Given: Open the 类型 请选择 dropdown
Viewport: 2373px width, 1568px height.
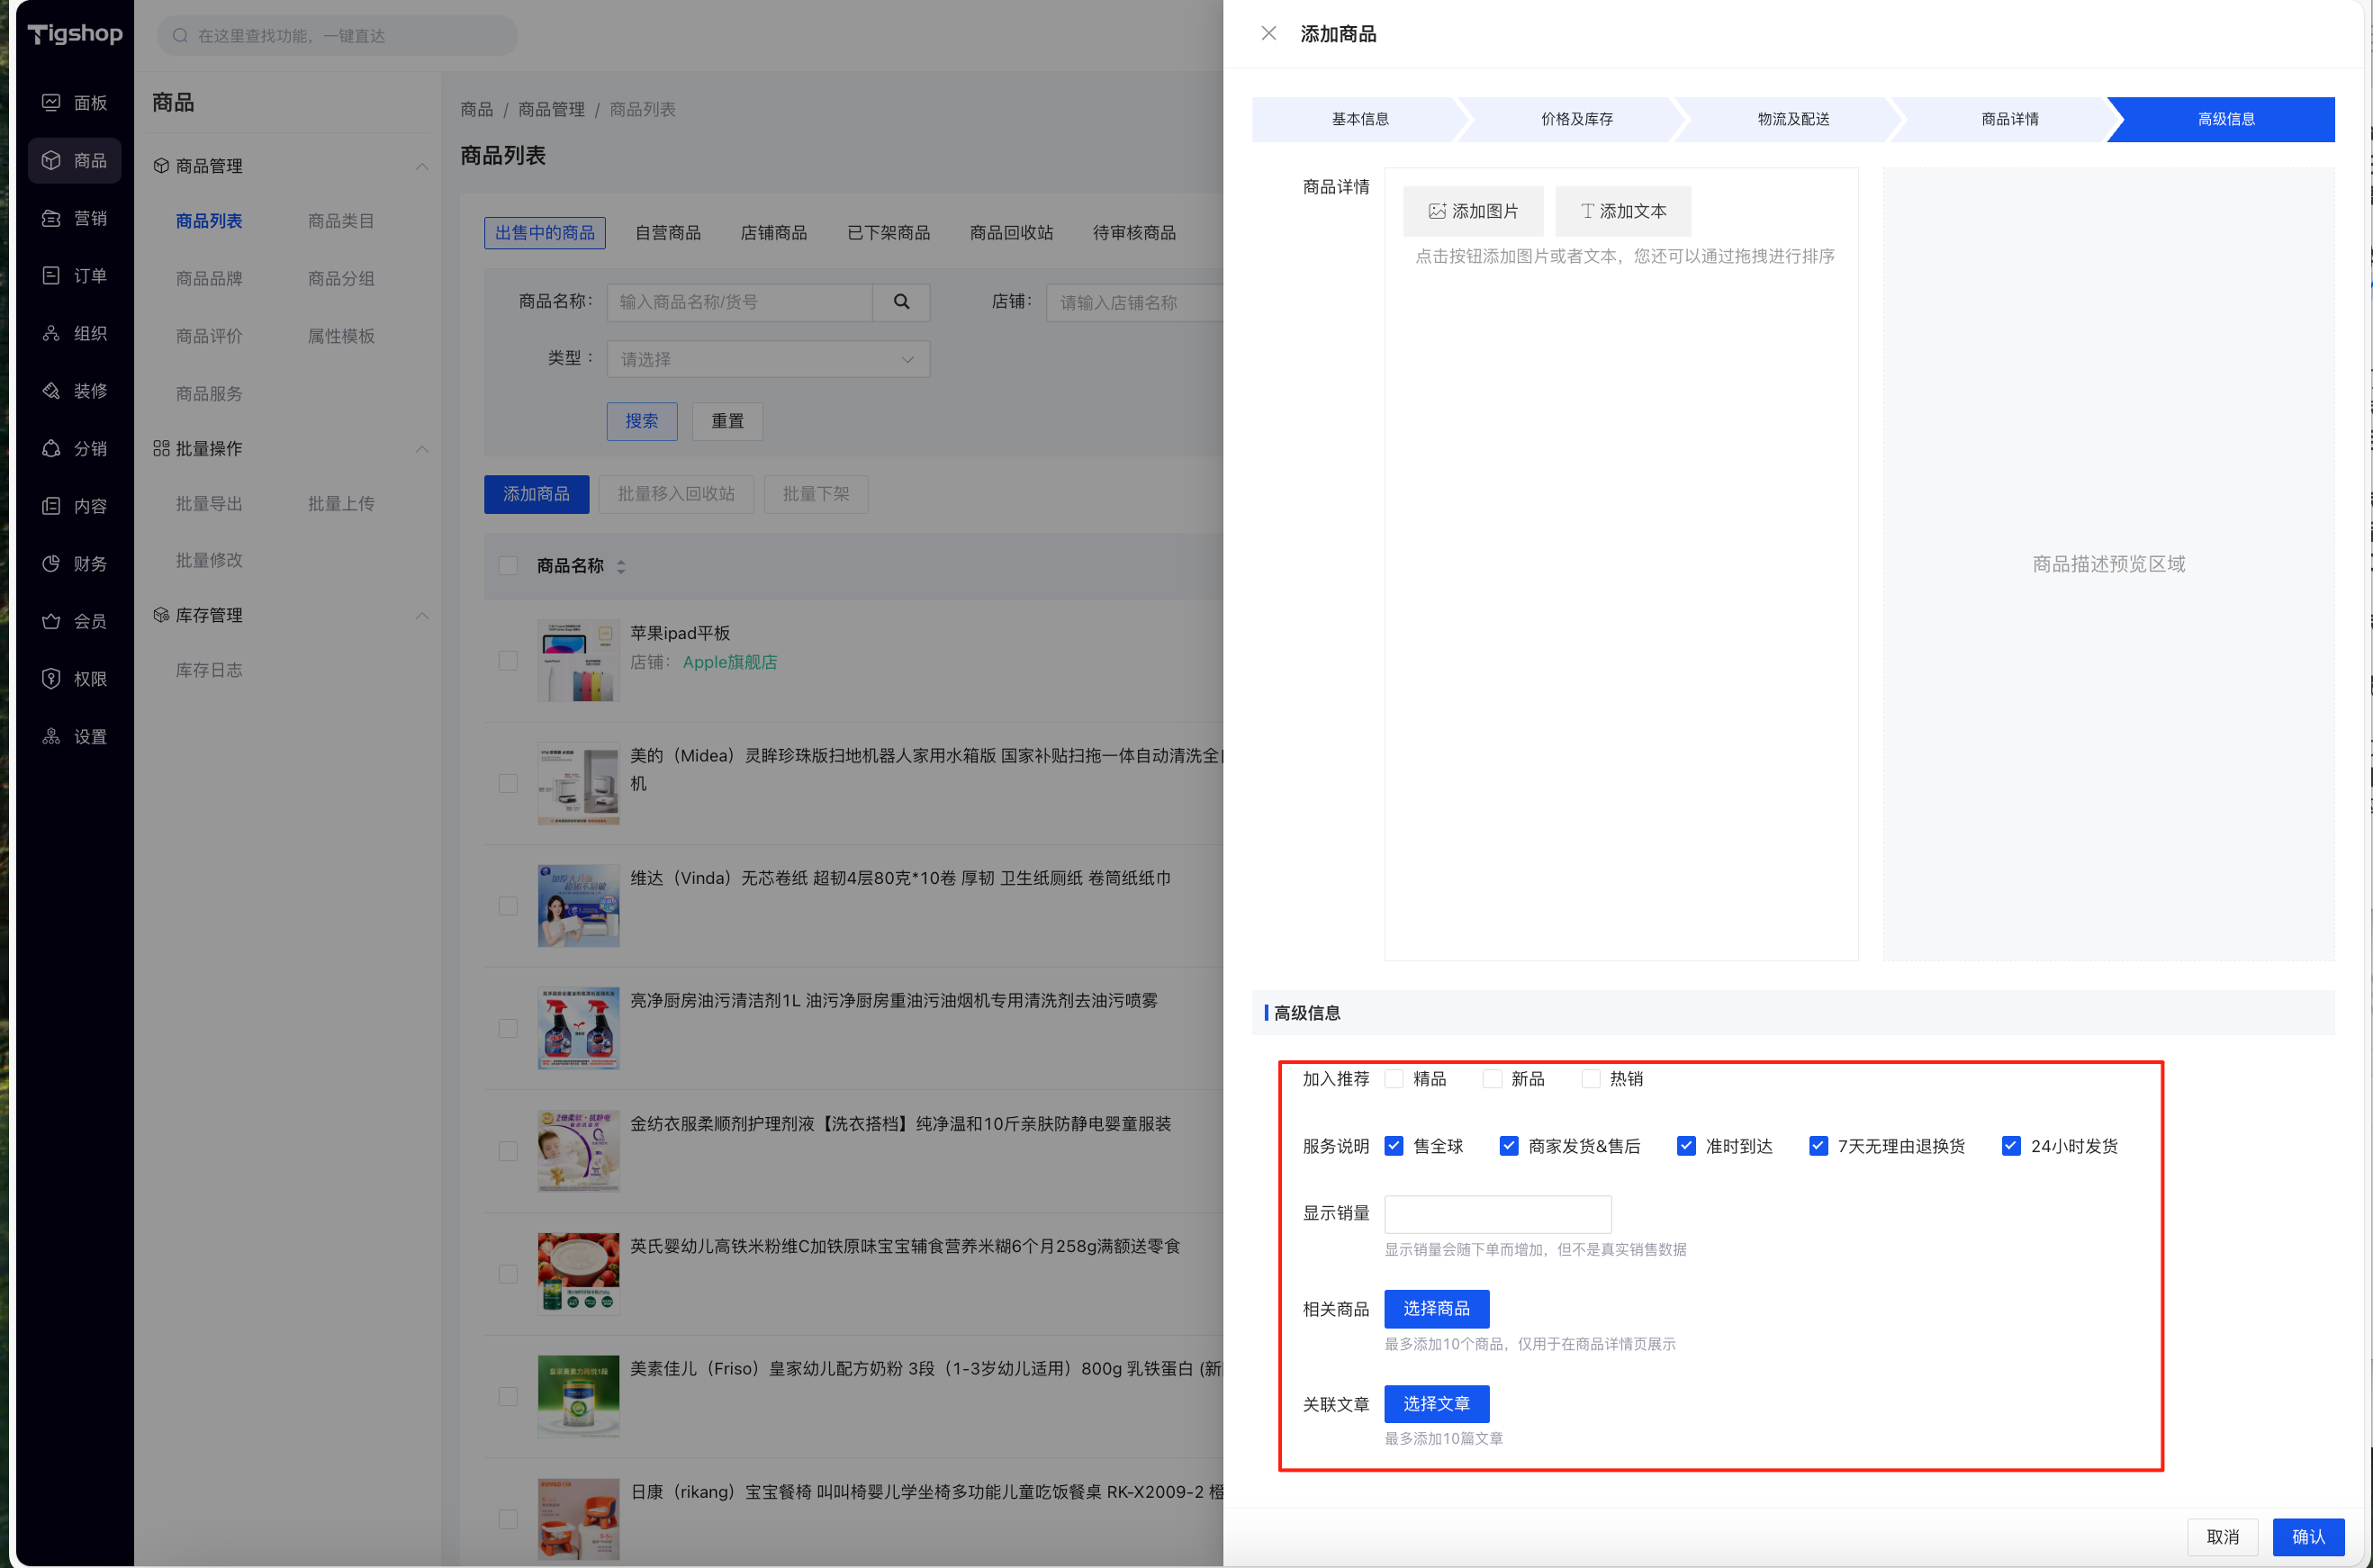Looking at the screenshot, I should (x=767, y=359).
